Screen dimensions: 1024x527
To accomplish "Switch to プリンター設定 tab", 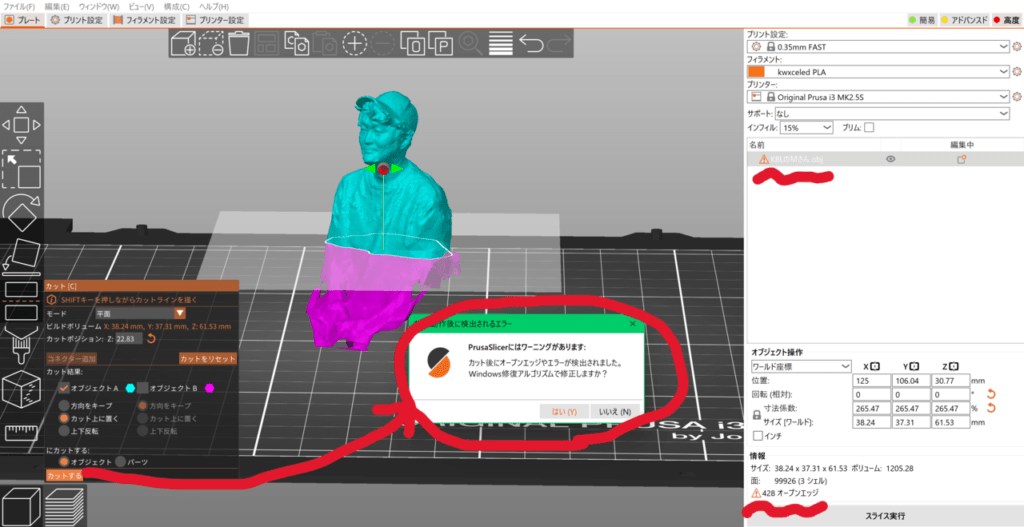I will 216,20.
